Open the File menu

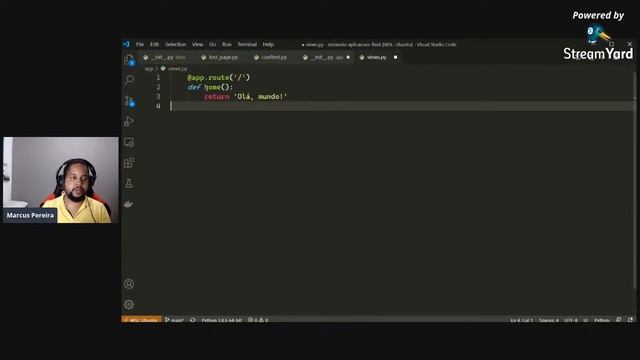coord(140,44)
